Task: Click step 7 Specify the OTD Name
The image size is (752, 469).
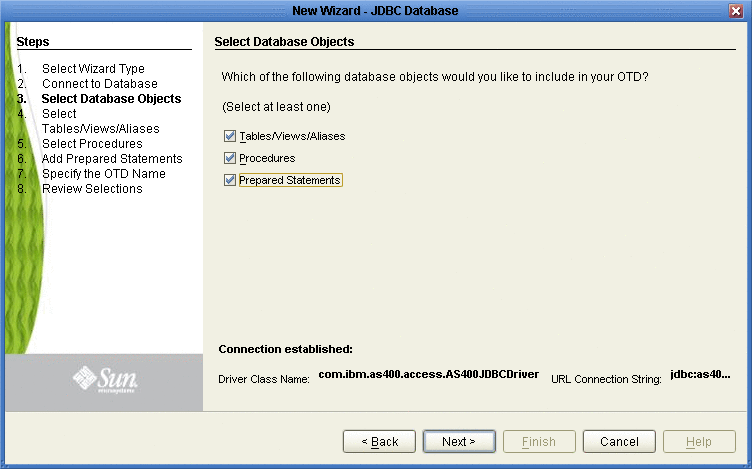Action: click(104, 174)
